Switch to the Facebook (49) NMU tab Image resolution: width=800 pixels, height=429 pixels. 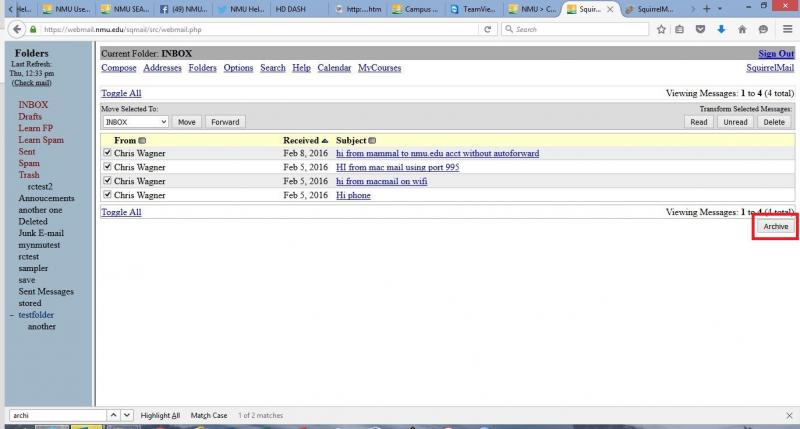[183, 9]
